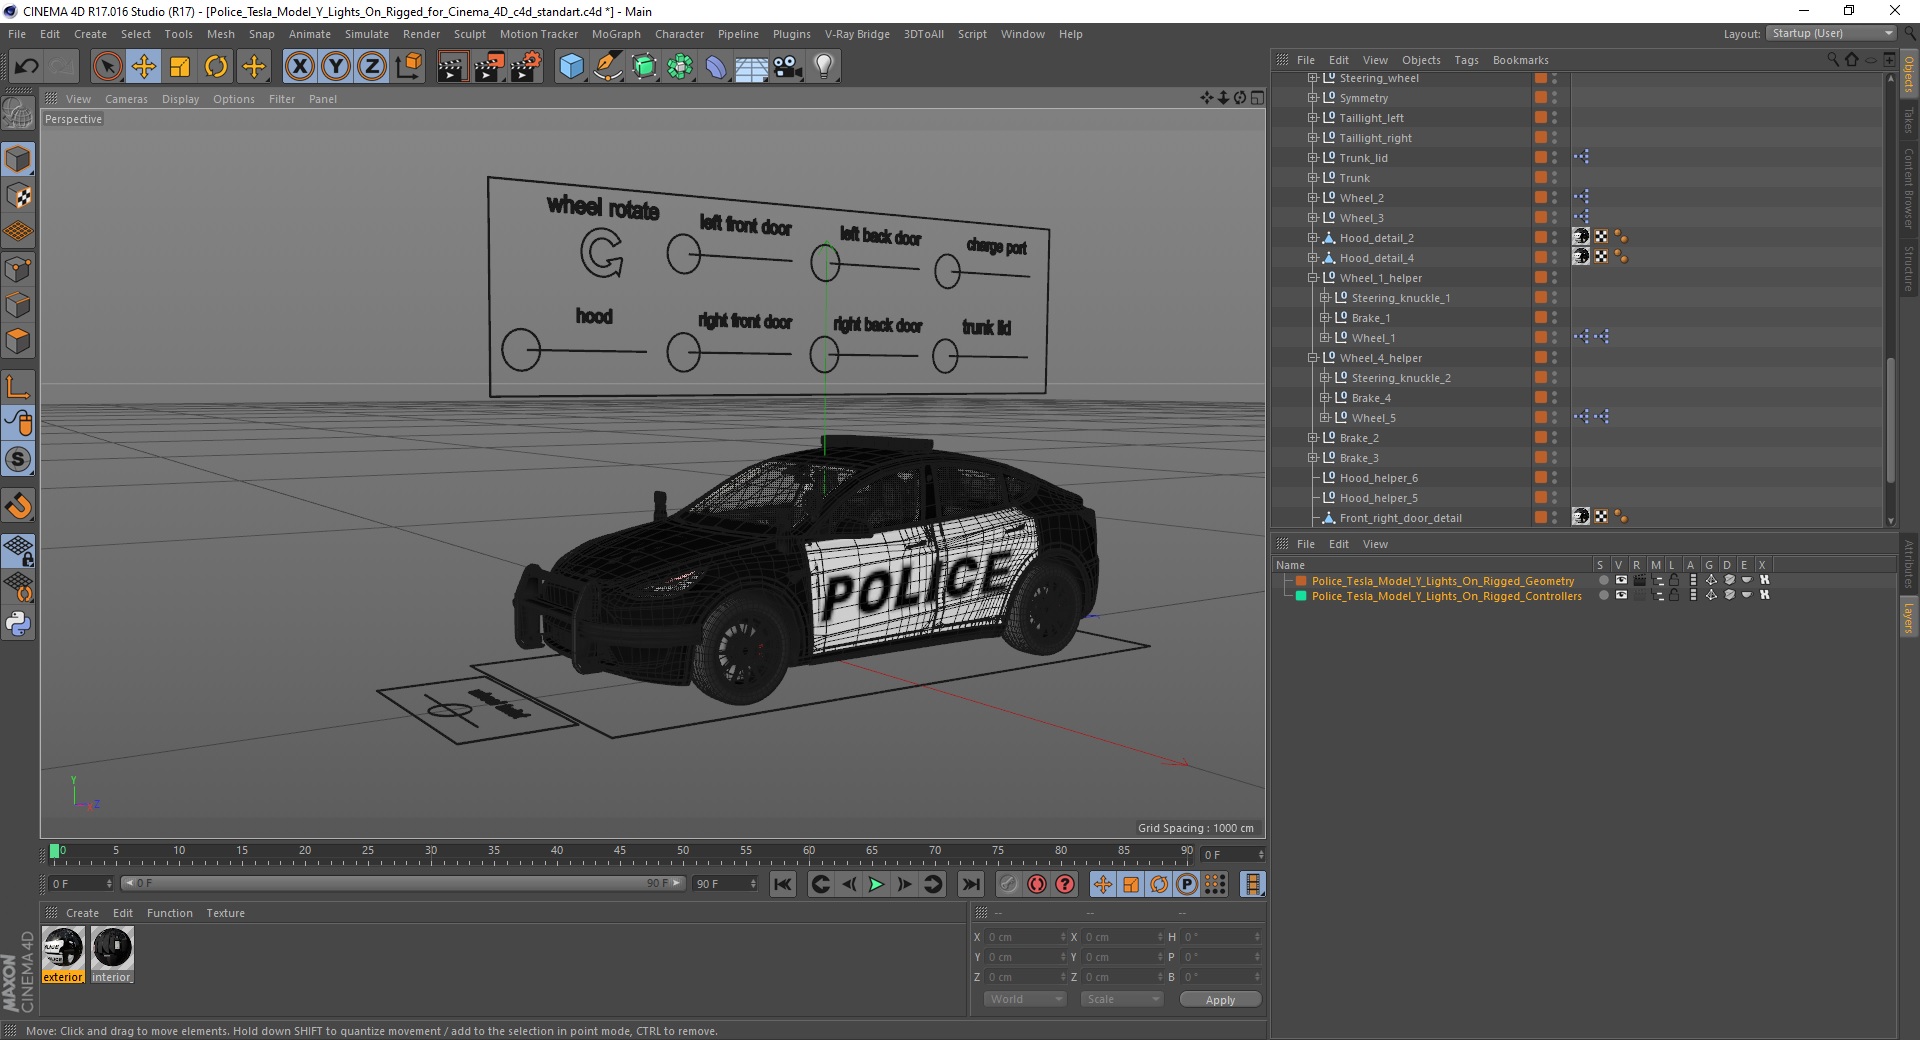Click exterior material thumbnail

(x=63, y=955)
